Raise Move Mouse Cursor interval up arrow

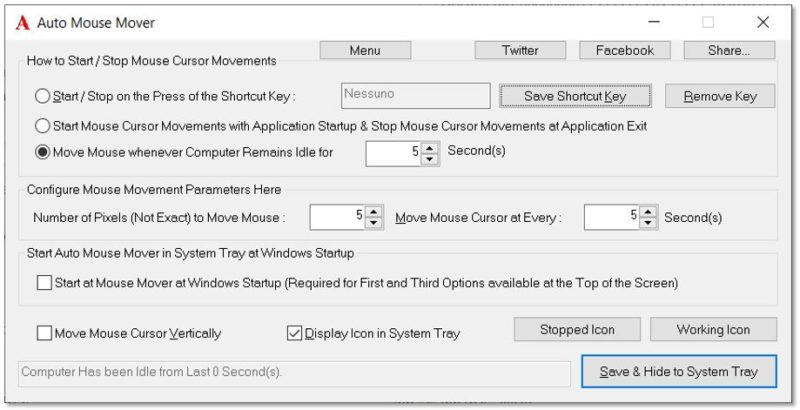click(648, 212)
